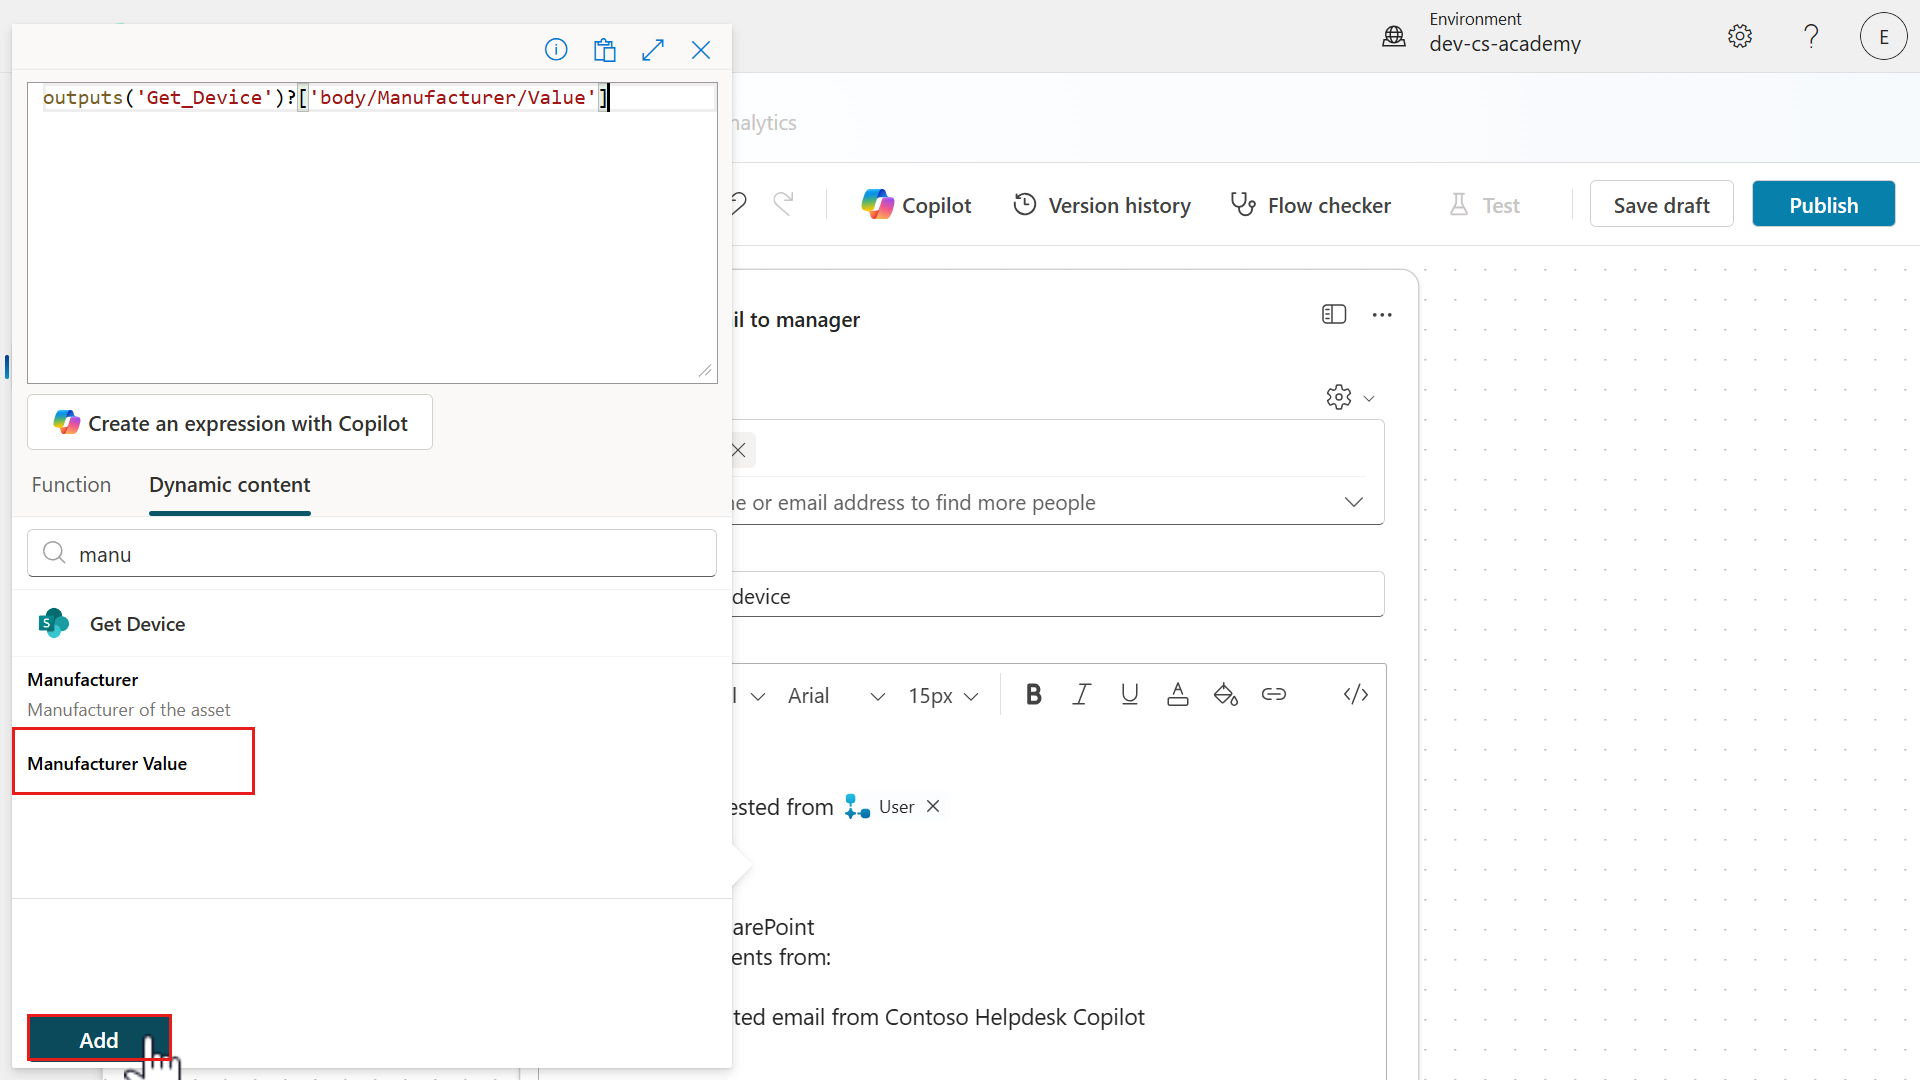
Task: View the flow Version history
Action: [1101, 204]
